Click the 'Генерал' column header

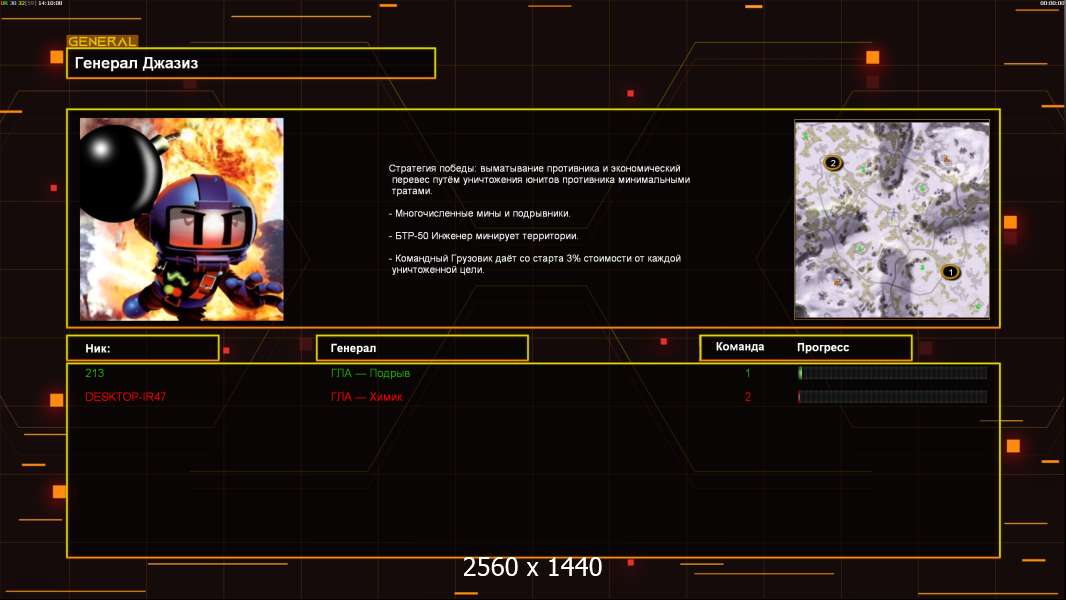(x=422, y=348)
